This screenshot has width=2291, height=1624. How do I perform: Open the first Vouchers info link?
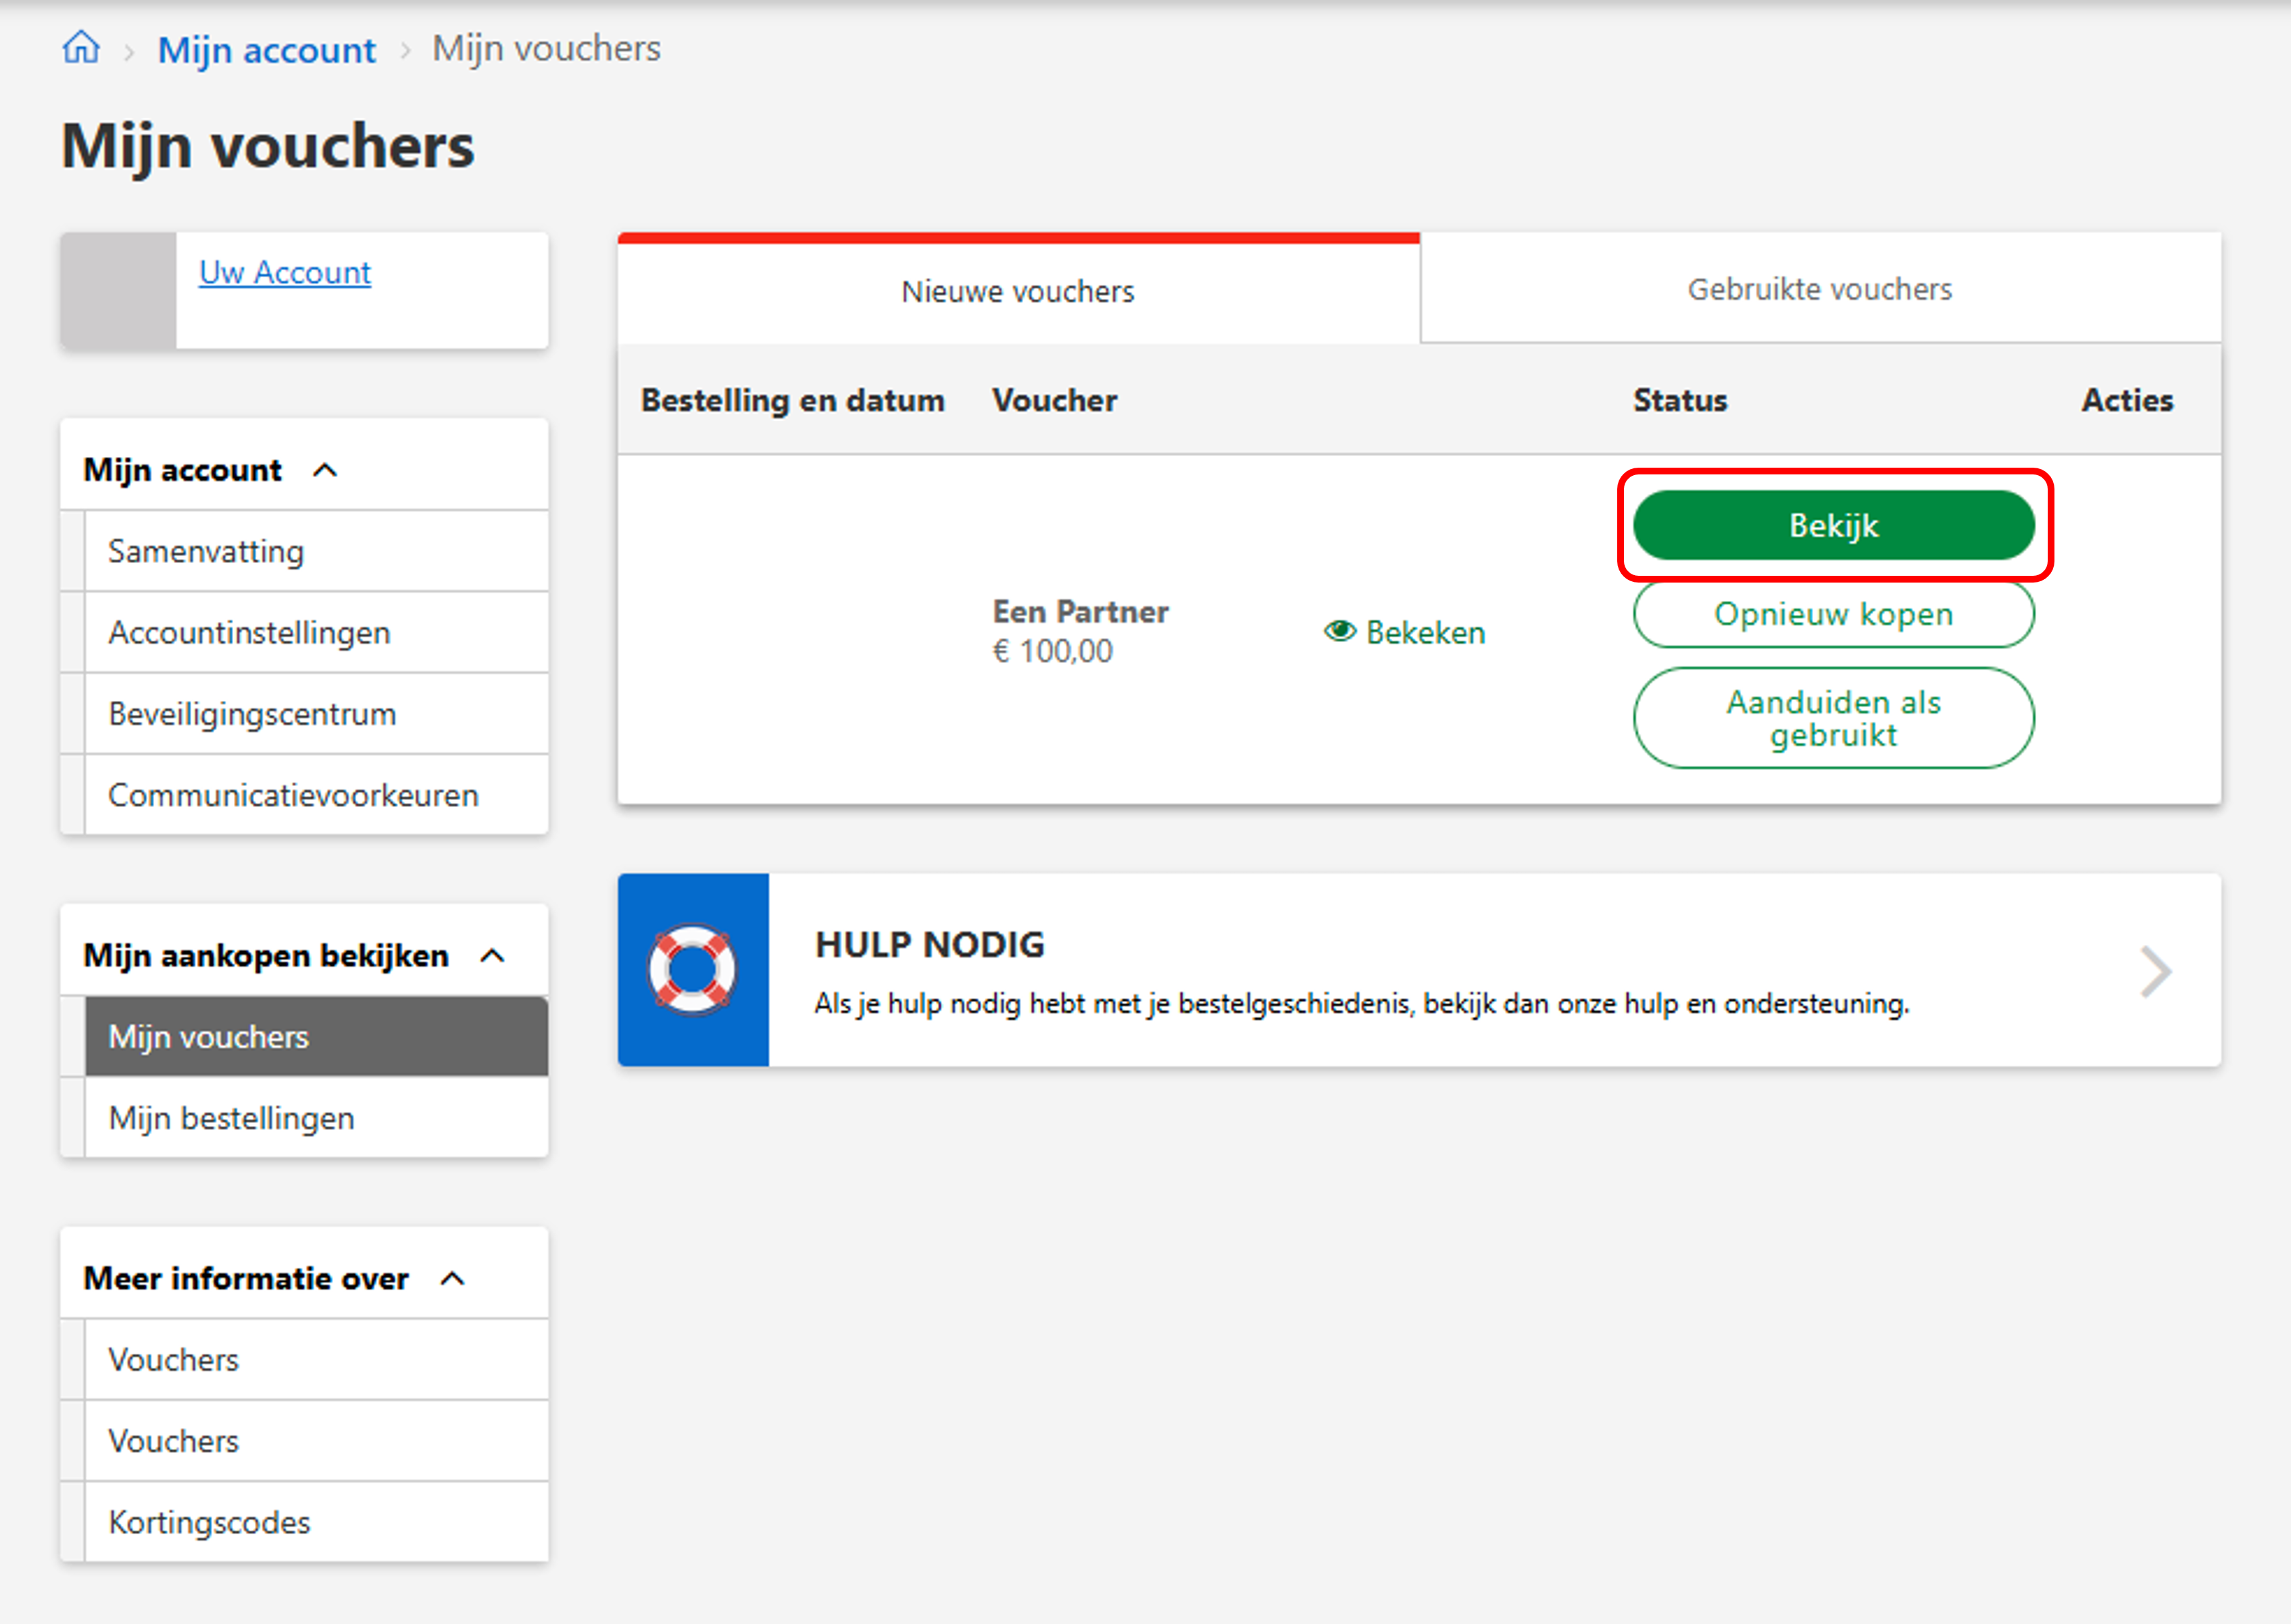tap(316, 1360)
